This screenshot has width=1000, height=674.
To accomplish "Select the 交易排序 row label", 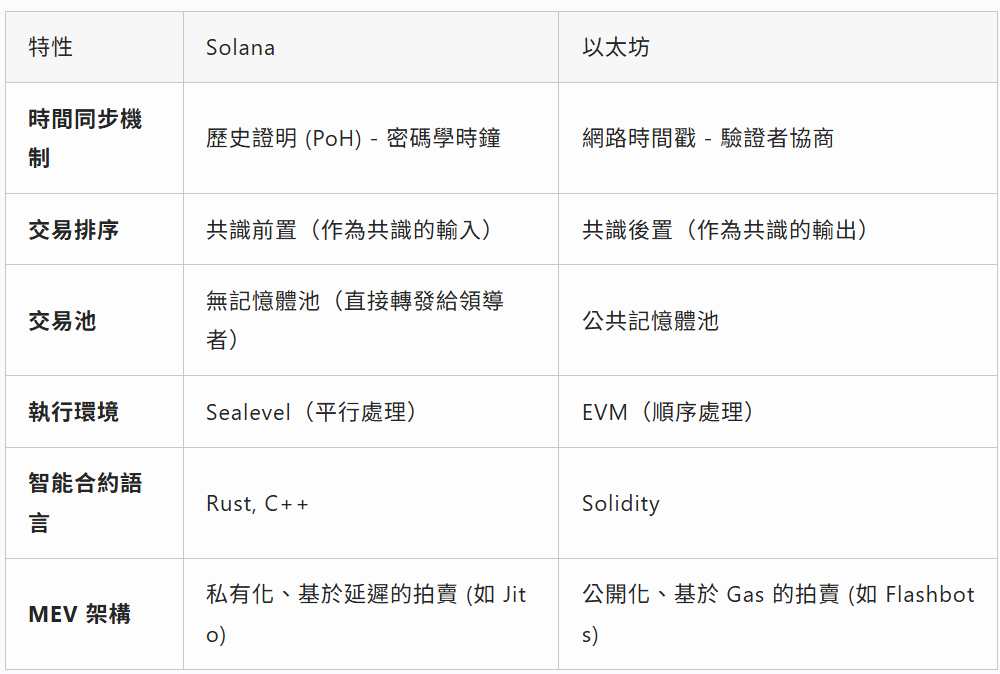I will pos(74,229).
